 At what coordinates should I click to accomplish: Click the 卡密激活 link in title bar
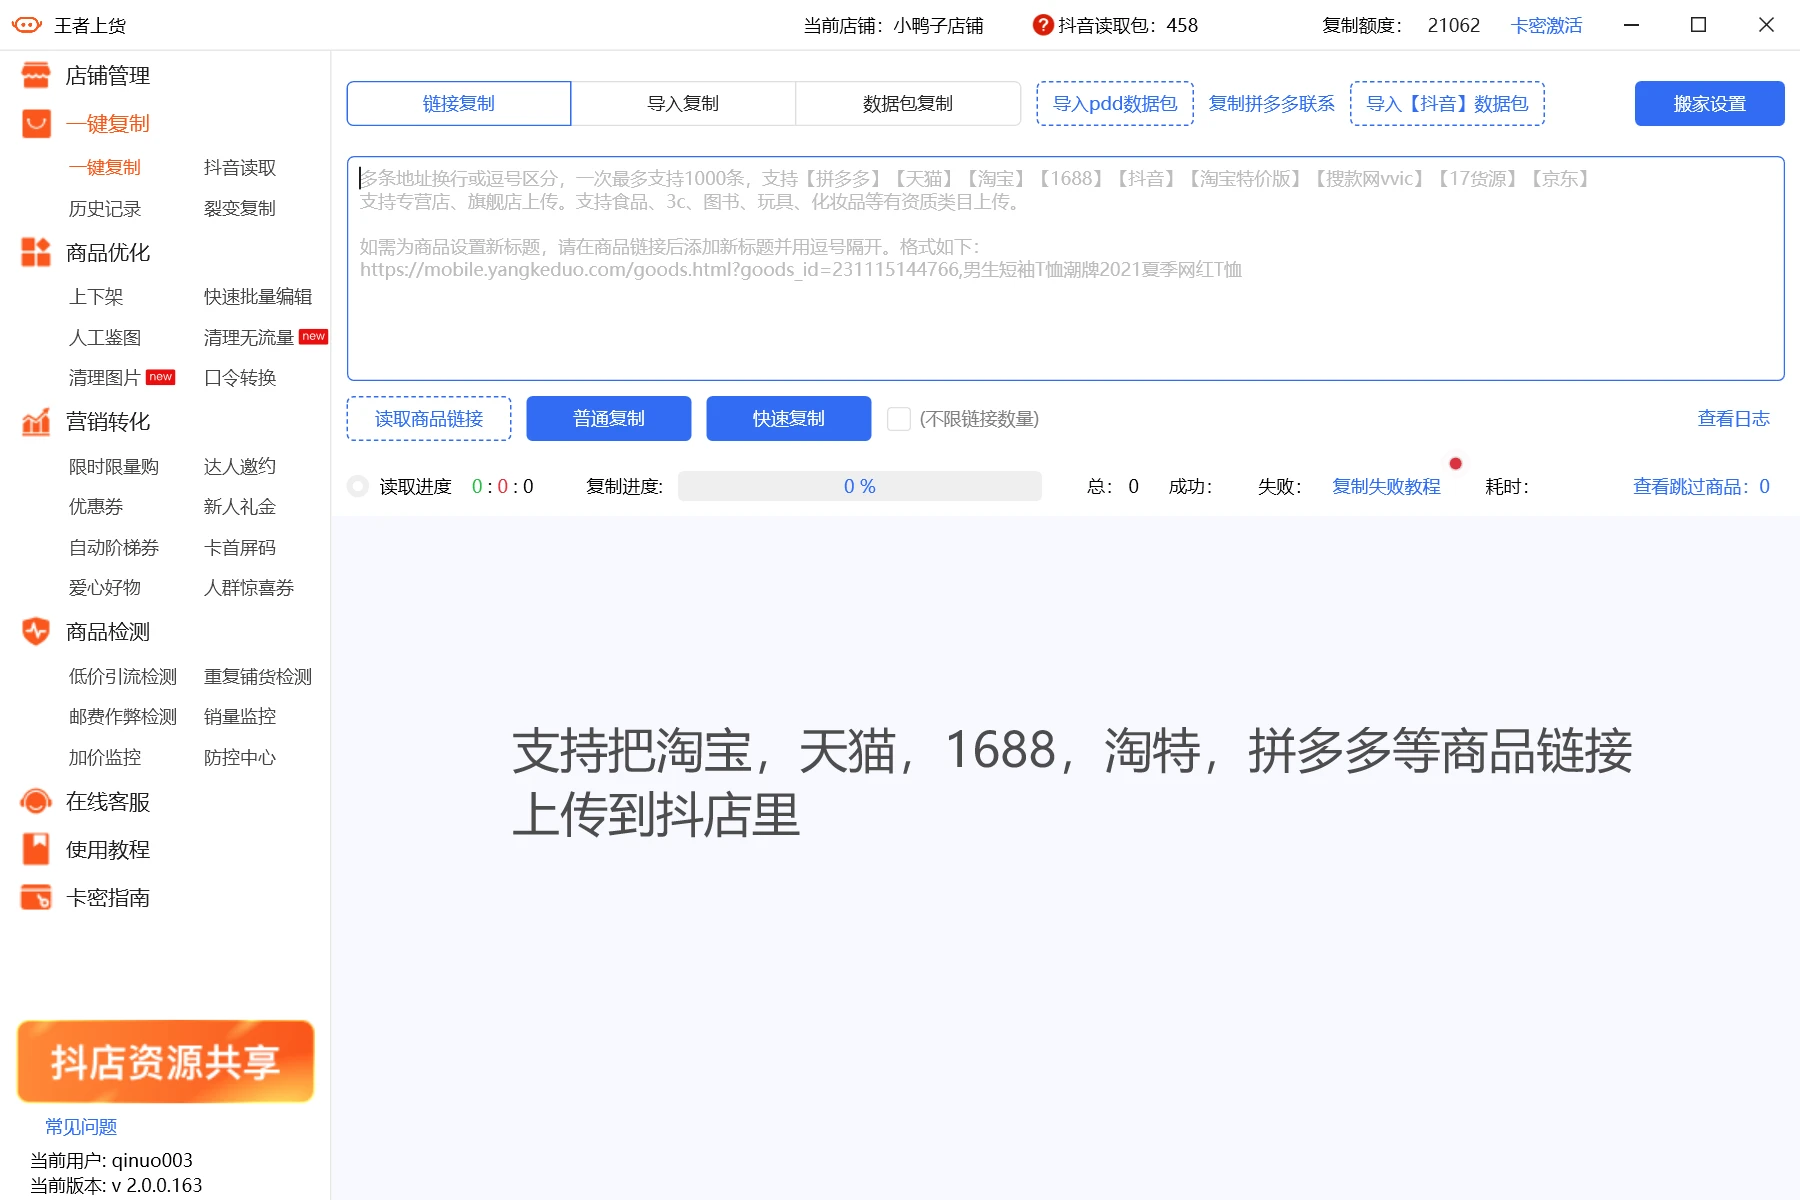click(1546, 25)
